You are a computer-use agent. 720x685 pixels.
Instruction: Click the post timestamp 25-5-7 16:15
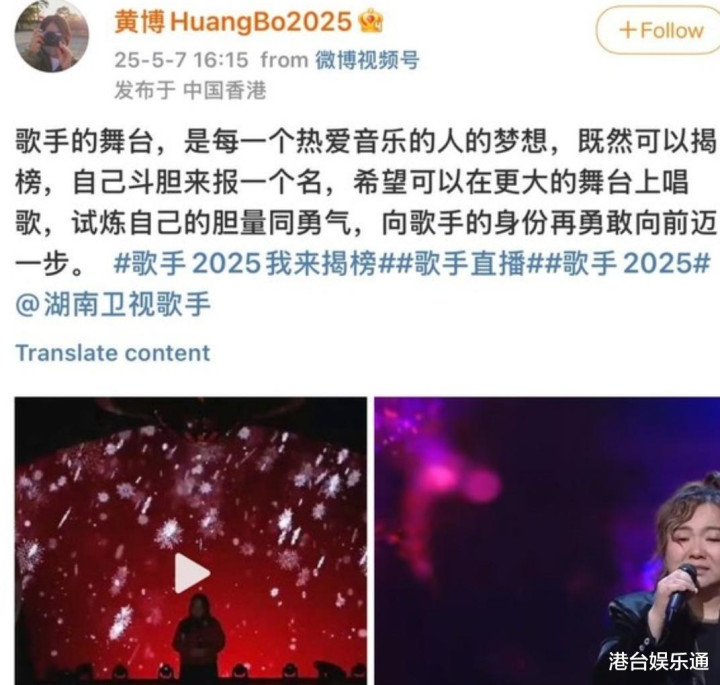(x=181, y=60)
